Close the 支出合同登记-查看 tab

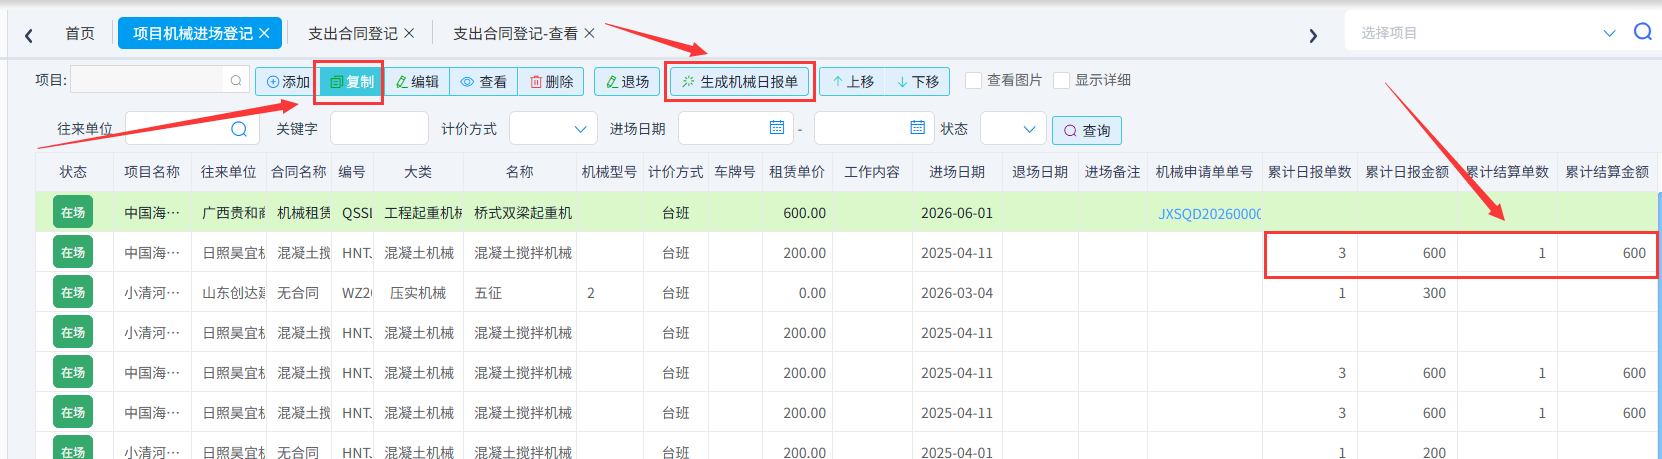[x=589, y=33]
